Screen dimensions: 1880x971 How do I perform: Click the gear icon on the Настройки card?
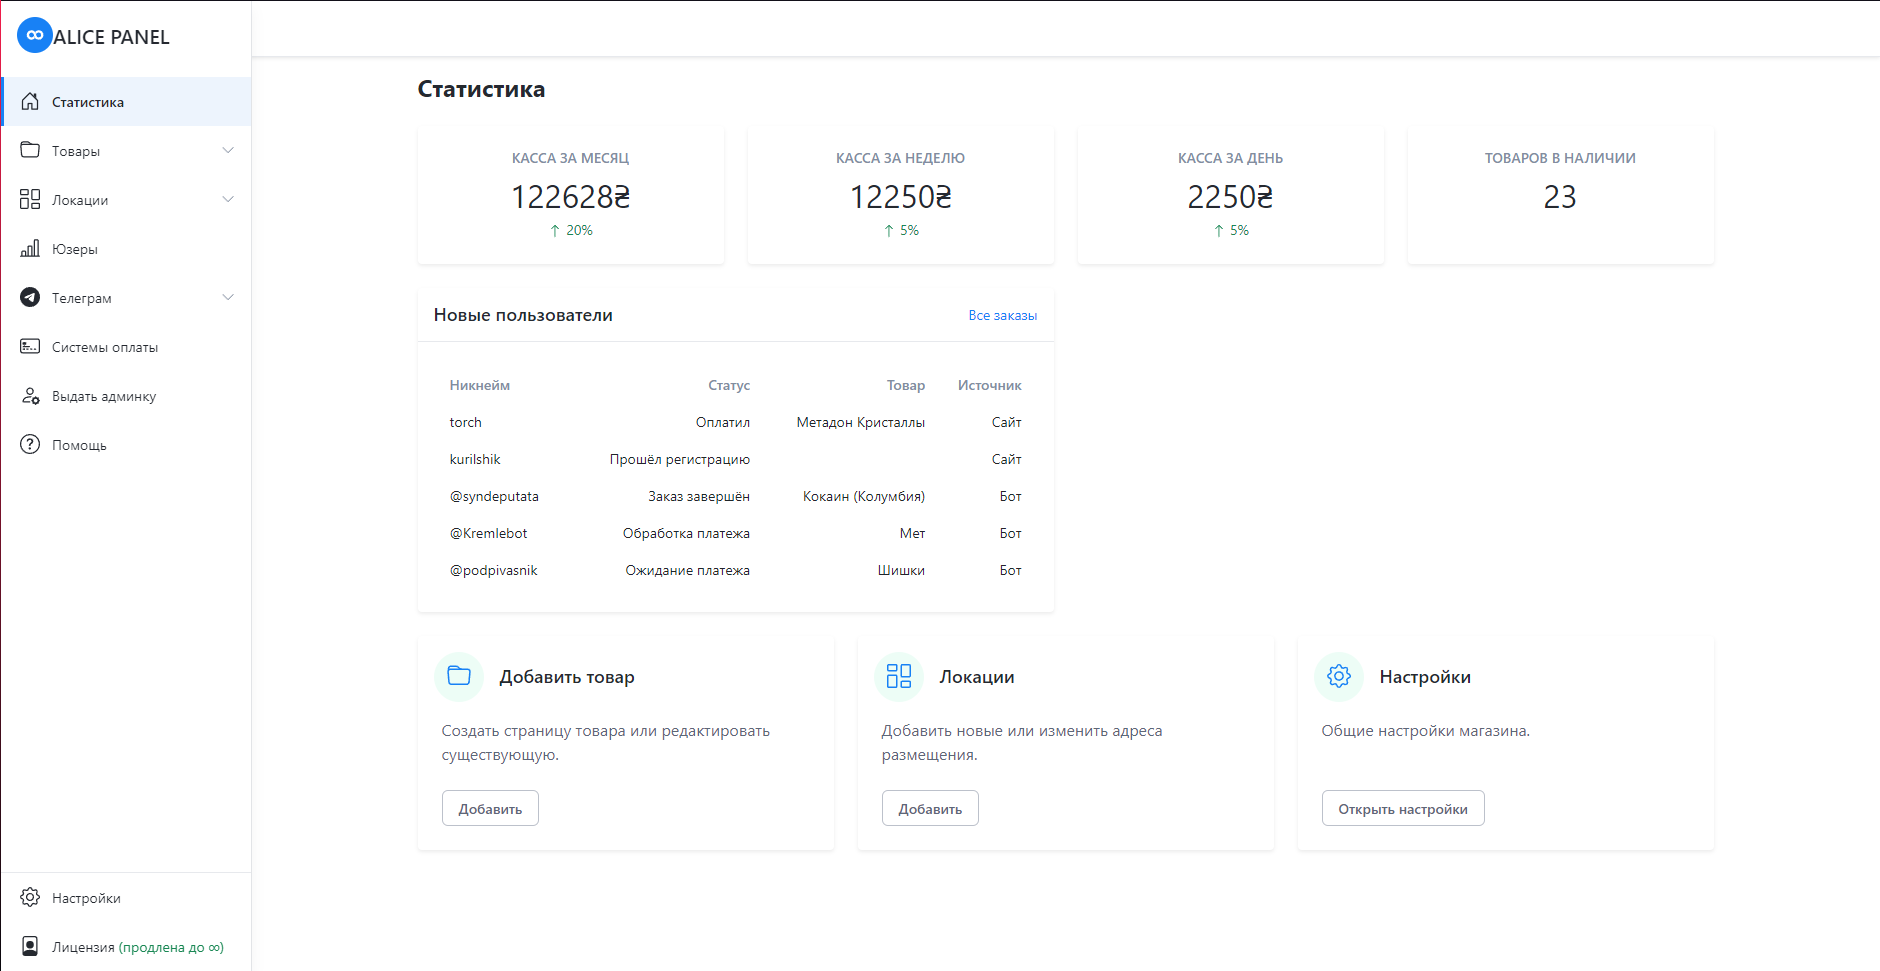pos(1339,676)
